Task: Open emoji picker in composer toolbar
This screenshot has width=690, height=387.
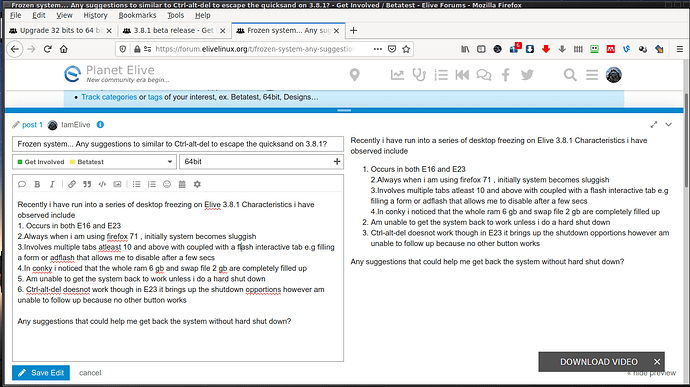Action: pyautogui.click(x=167, y=184)
